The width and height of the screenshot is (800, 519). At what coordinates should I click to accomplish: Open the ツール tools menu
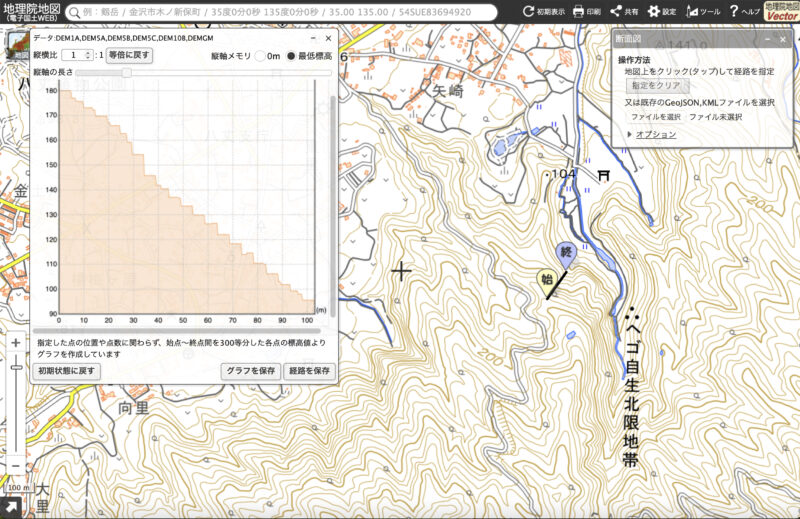coord(704,12)
